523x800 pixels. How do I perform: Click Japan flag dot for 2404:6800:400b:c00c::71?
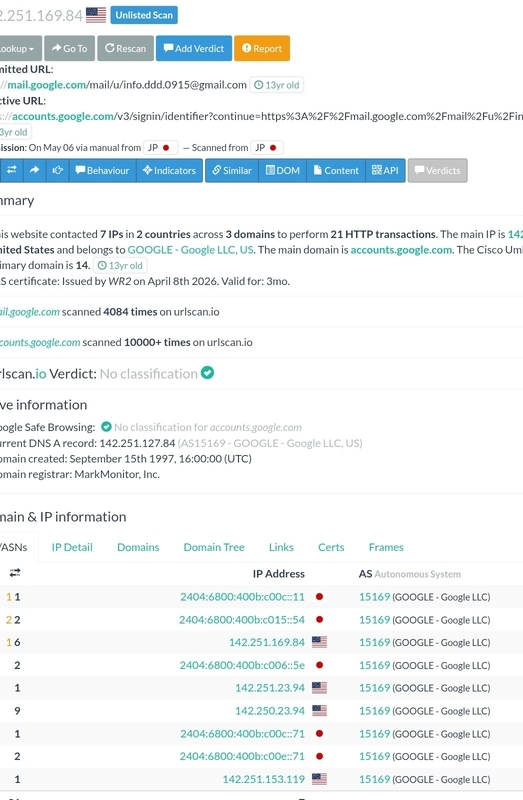point(319,733)
